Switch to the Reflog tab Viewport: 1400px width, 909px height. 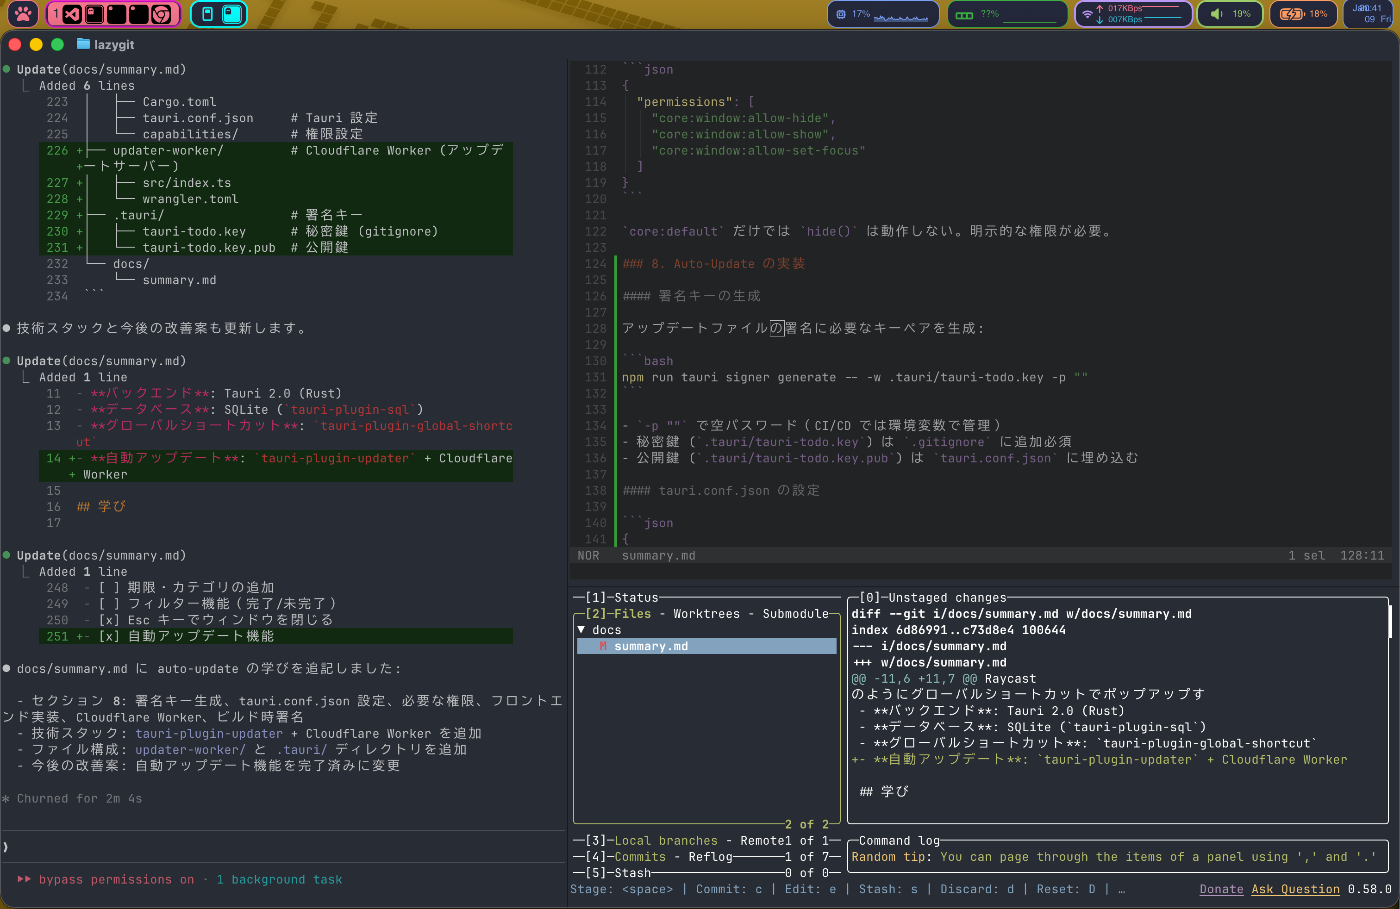pos(710,857)
